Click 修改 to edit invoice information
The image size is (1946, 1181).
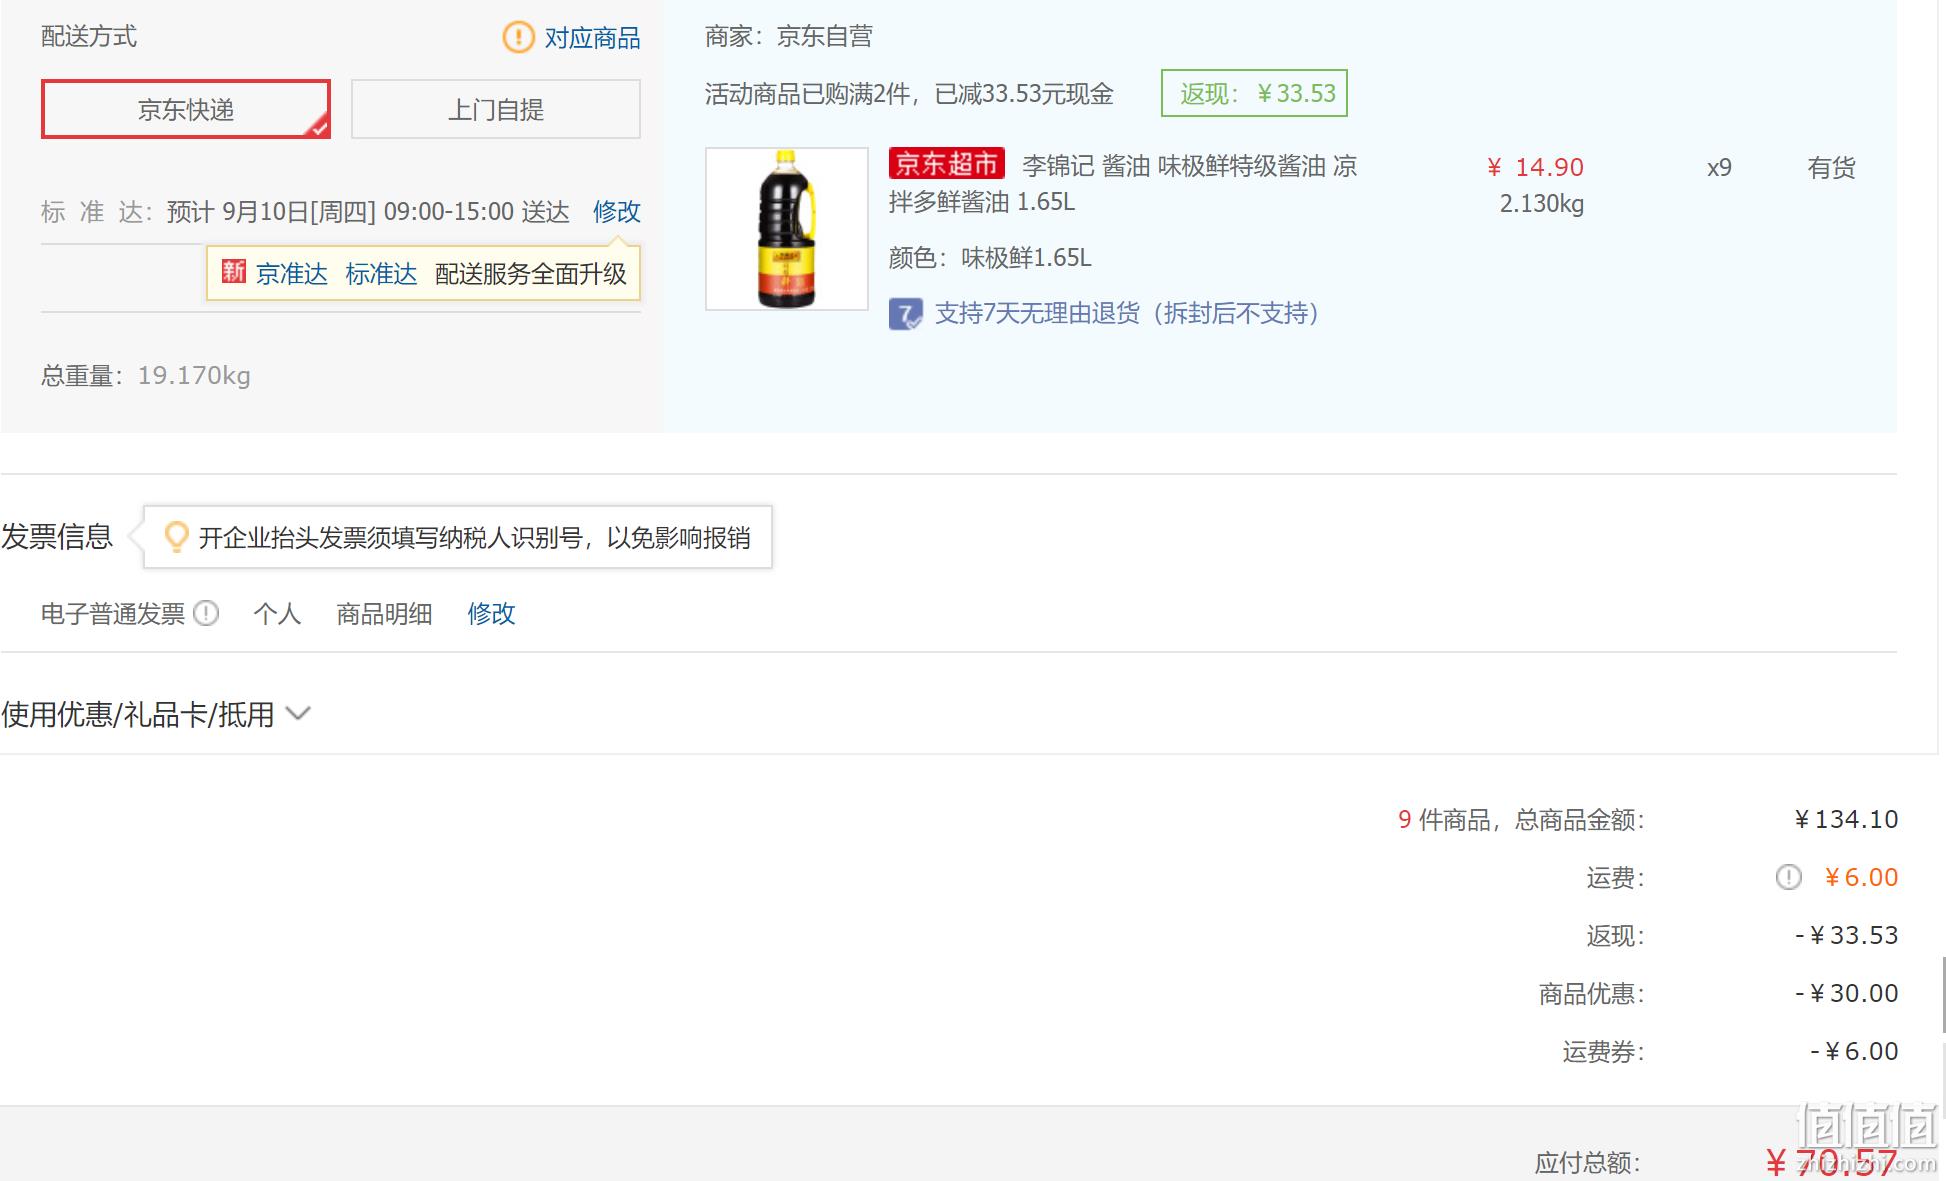pyautogui.click(x=491, y=613)
